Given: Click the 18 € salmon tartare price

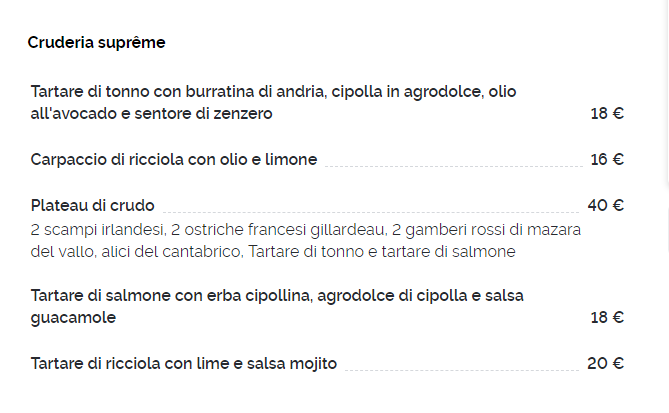Looking at the screenshot, I should pyautogui.click(x=607, y=317).
